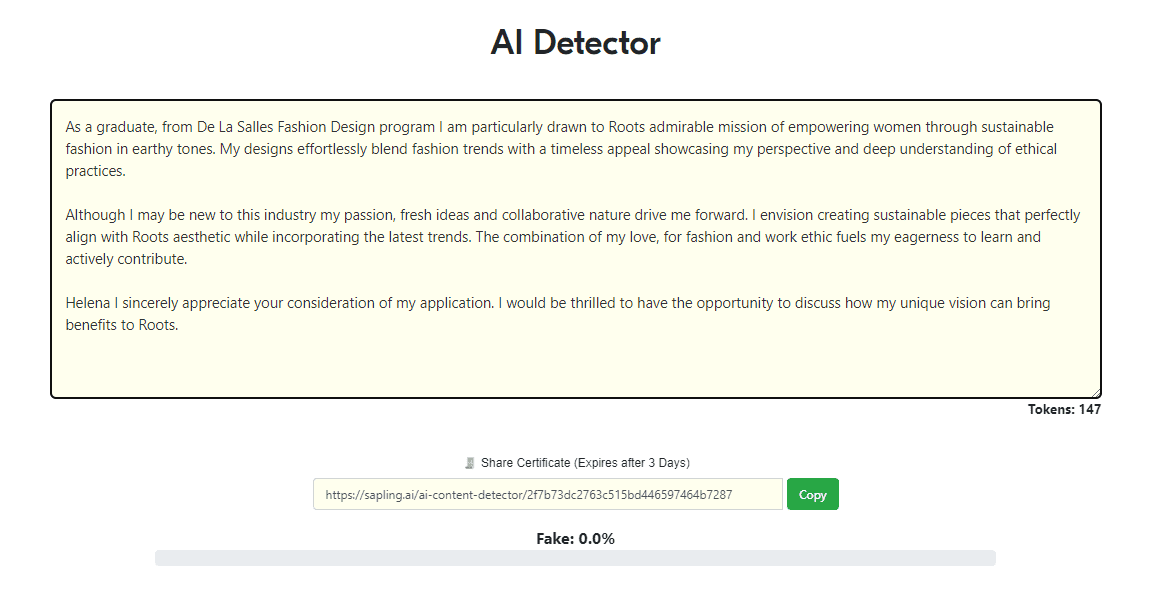
Task: Click 'De La Salles Fashion Design' in the text
Action: 286,127
